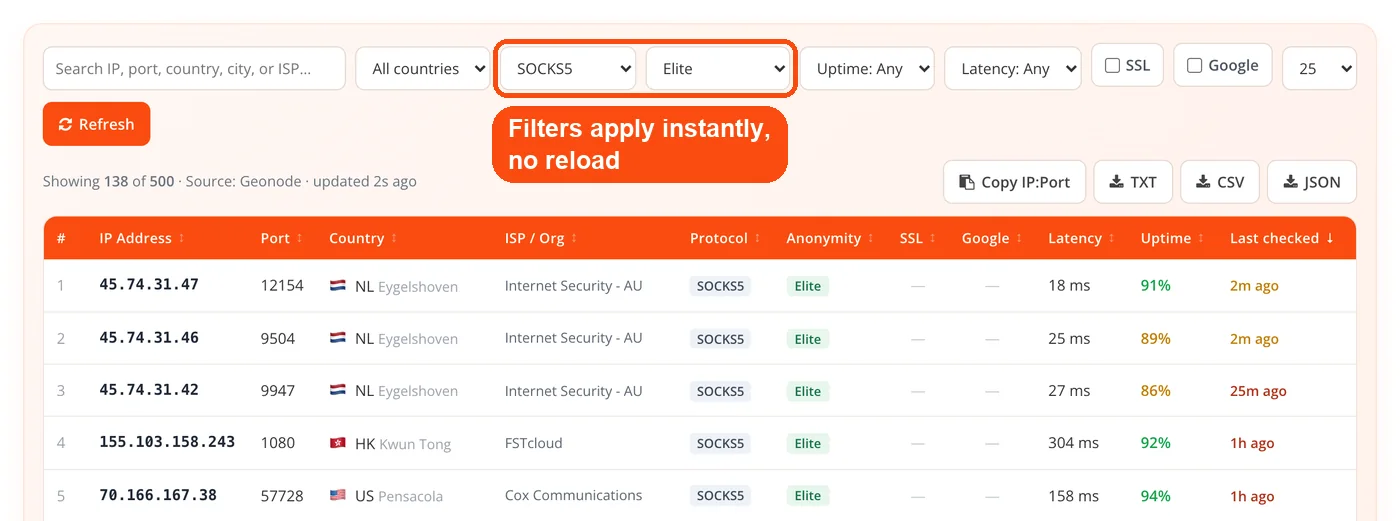Click the copy icon beside Copy IP:Port
Image resolution: width=1400 pixels, height=521 pixels.
967,182
